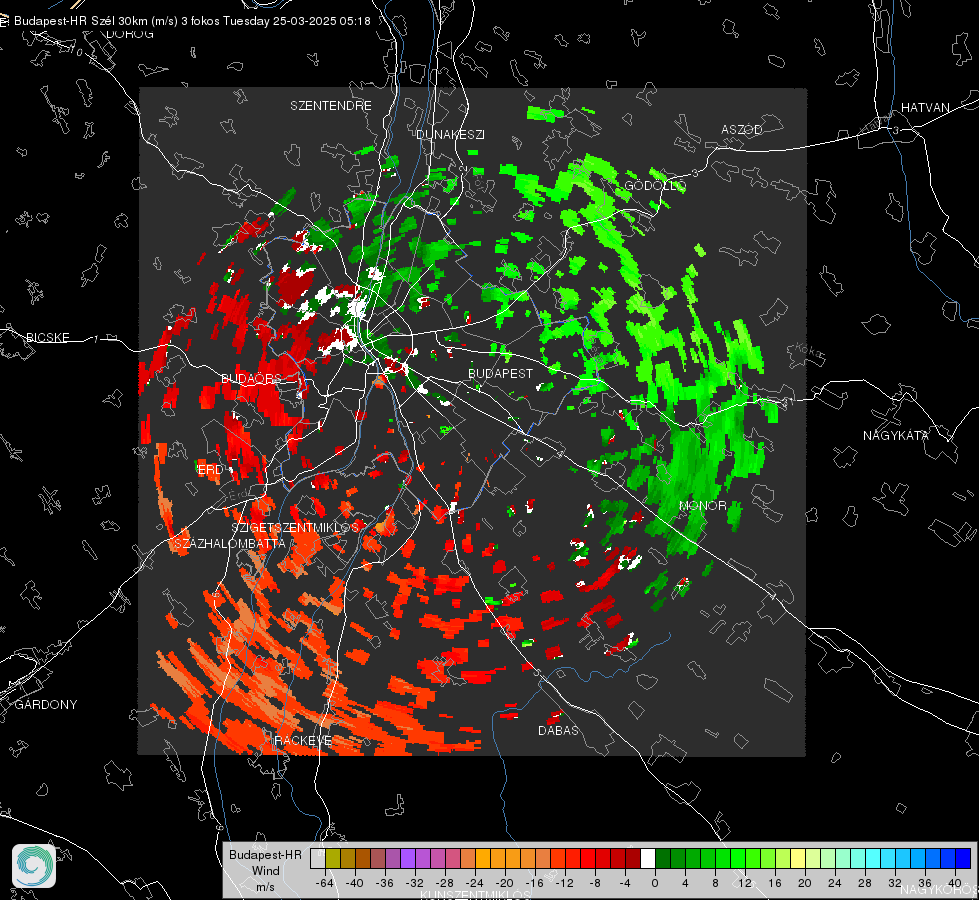
Task: Click the GÖDÖLLŐ city label
Action: (x=655, y=186)
